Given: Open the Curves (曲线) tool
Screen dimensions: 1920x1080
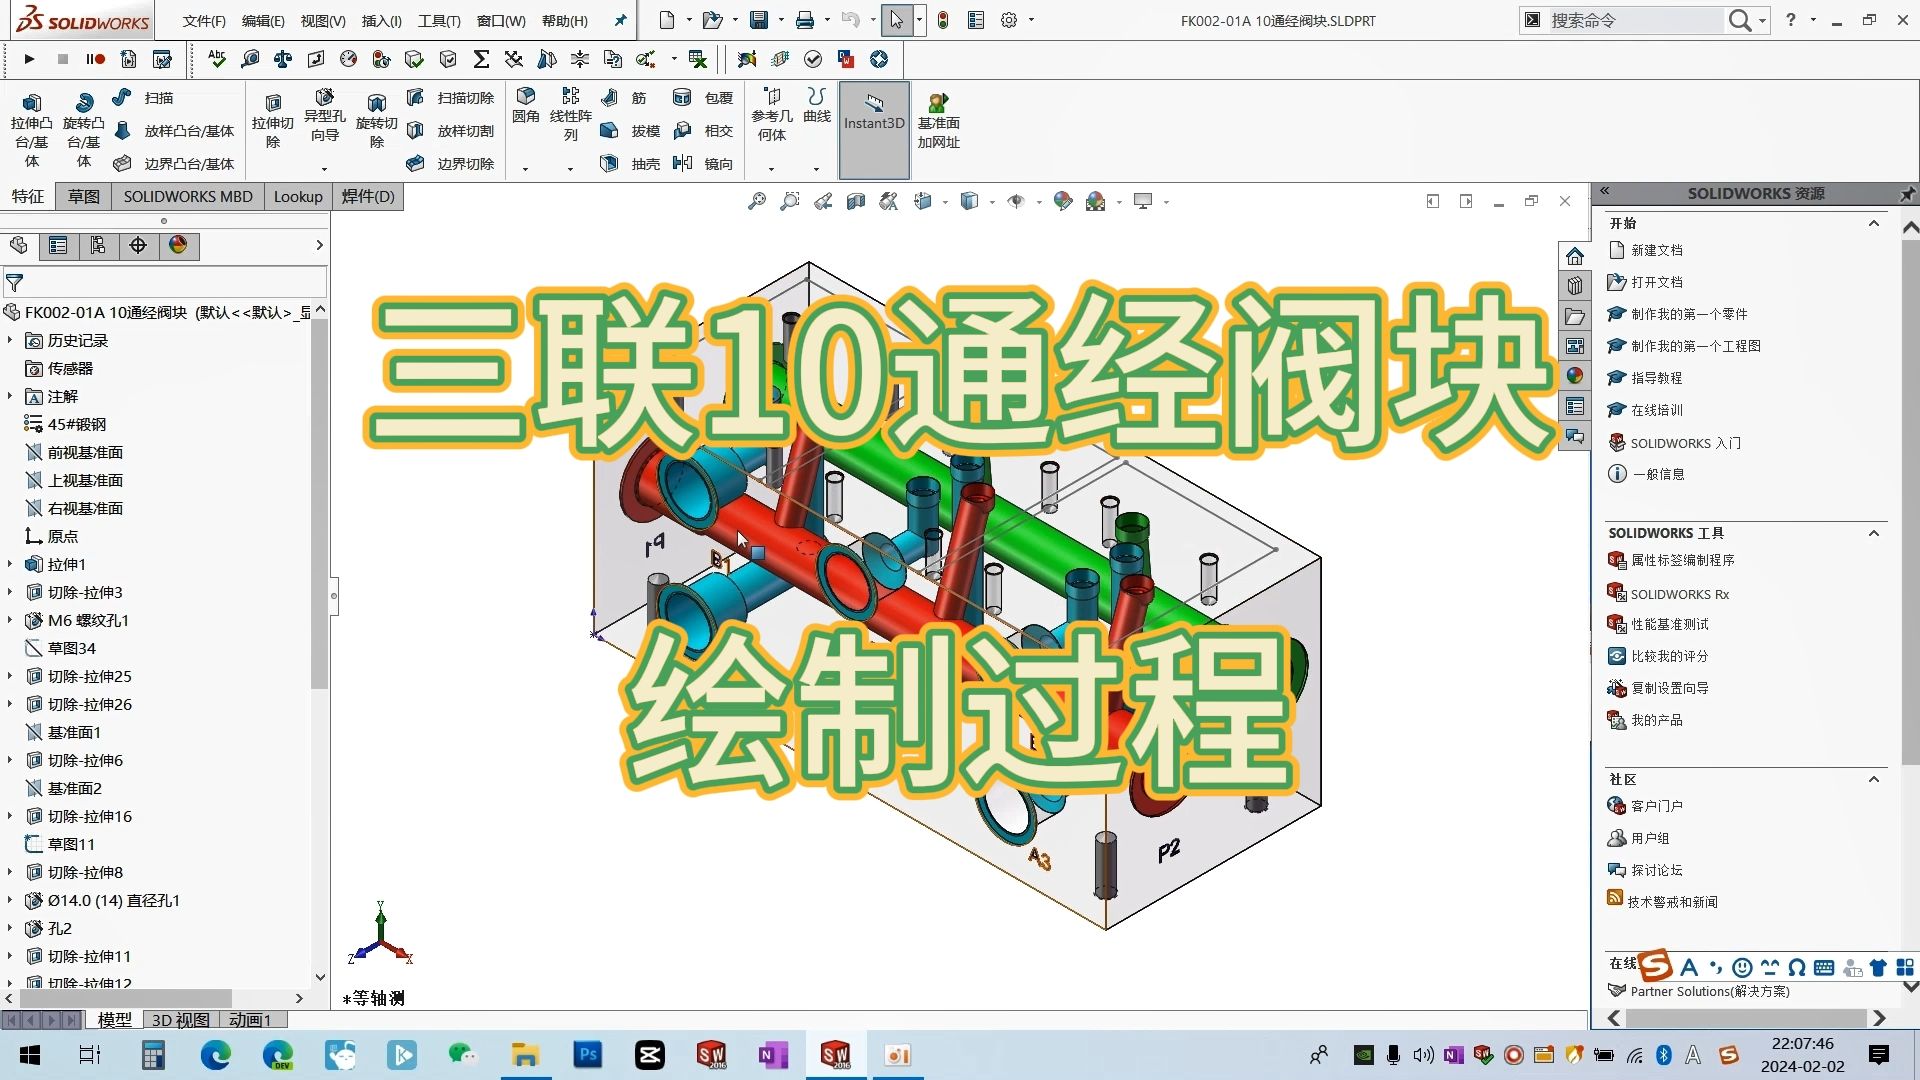Looking at the screenshot, I should pyautogui.click(x=817, y=106).
